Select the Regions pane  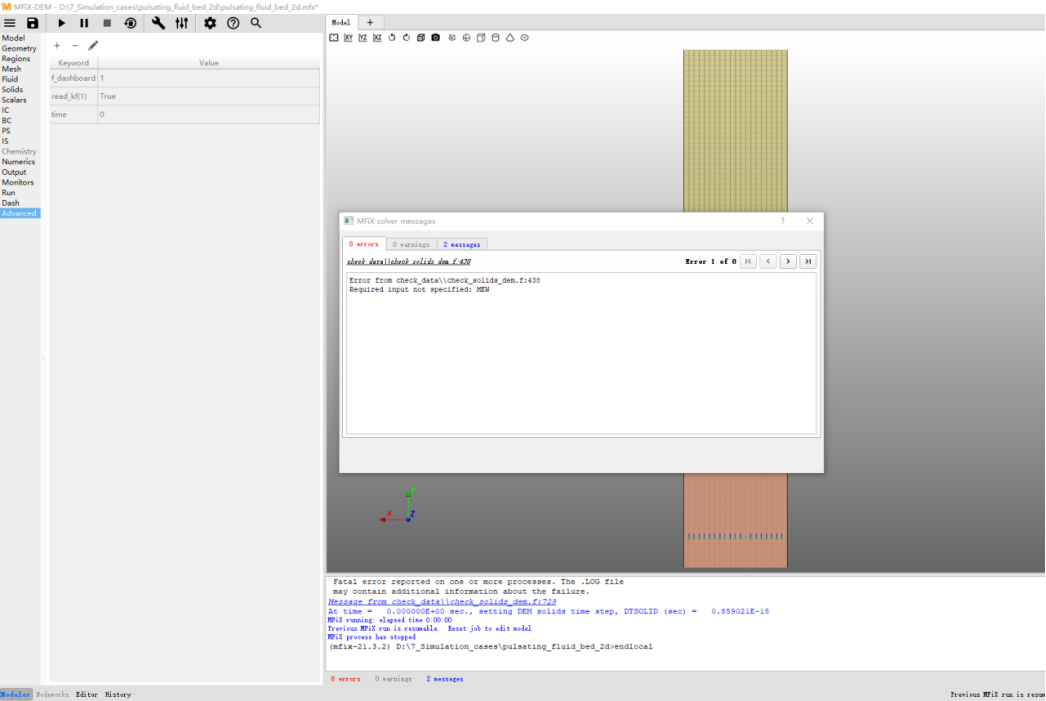(x=16, y=59)
